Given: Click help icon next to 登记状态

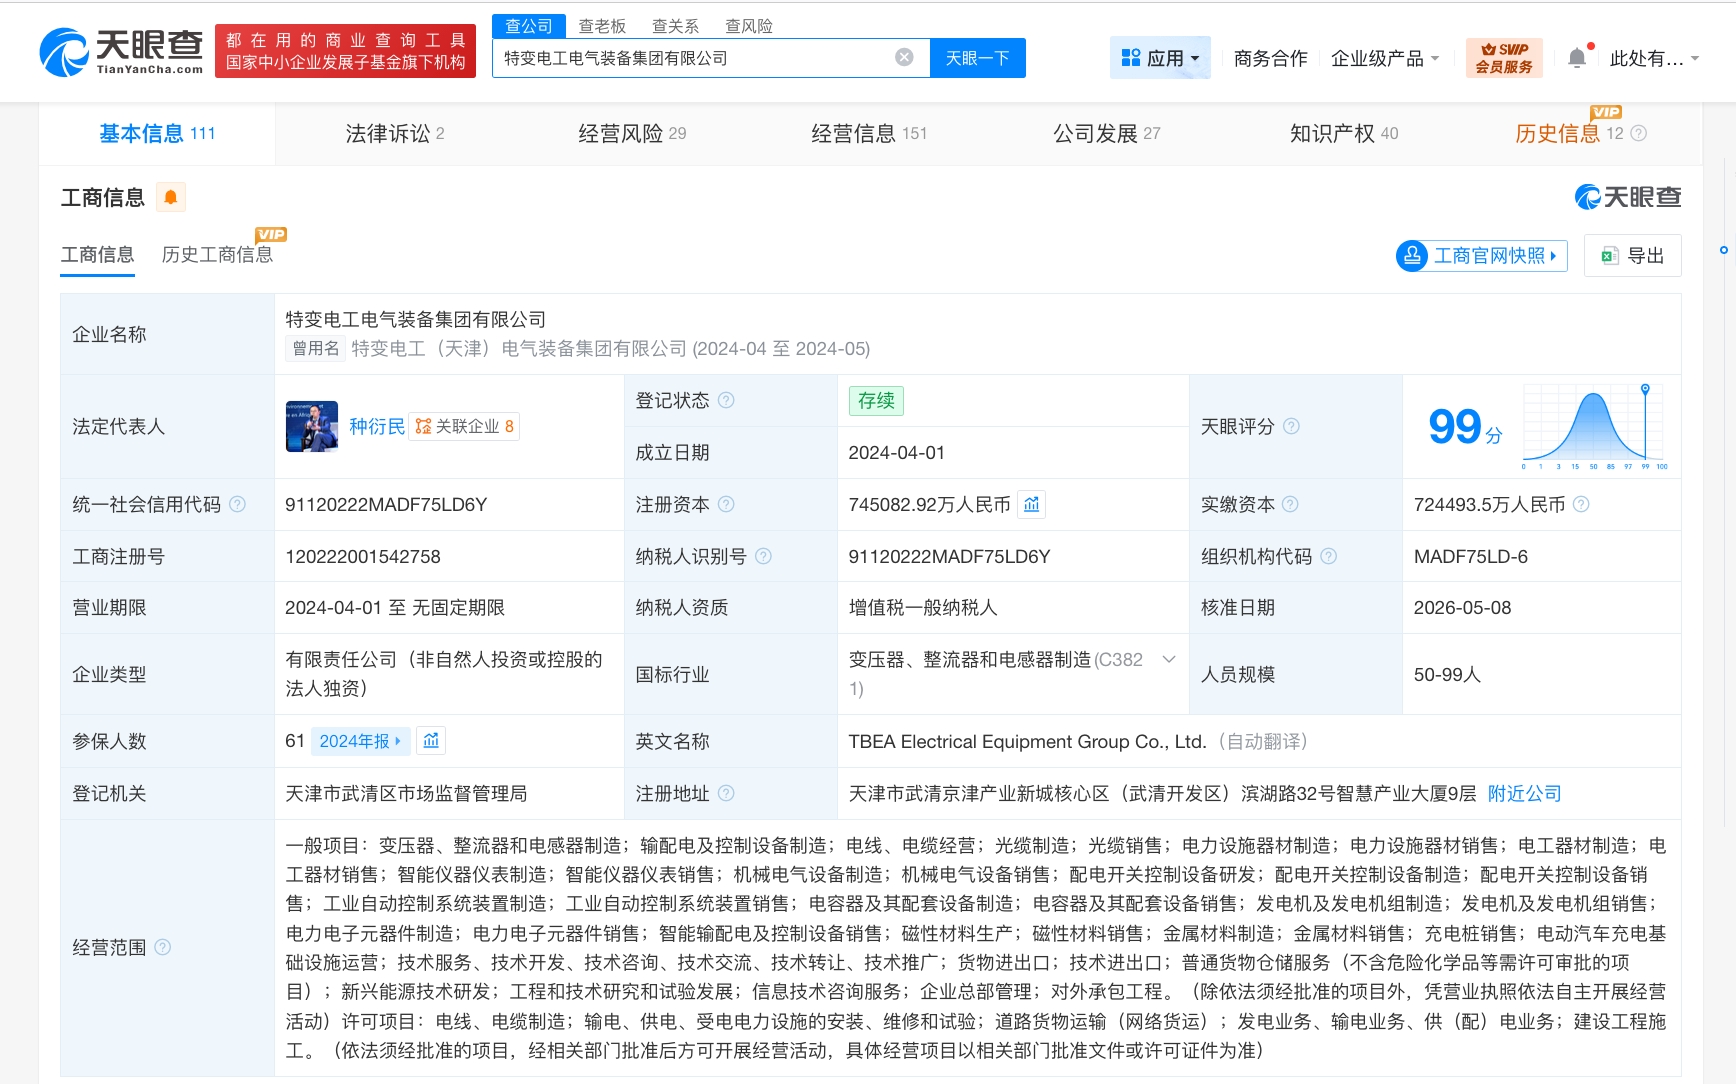Looking at the screenshot, I should click(726, 400).
